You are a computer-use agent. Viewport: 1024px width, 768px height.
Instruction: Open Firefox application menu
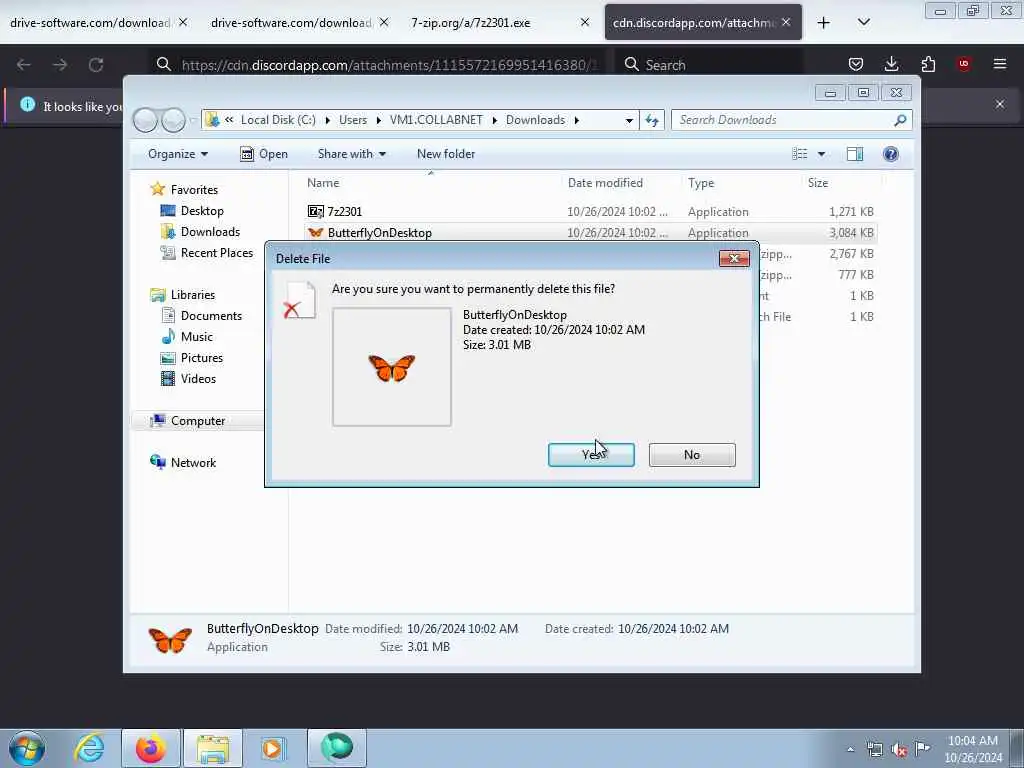click(x=1000, y=64)
